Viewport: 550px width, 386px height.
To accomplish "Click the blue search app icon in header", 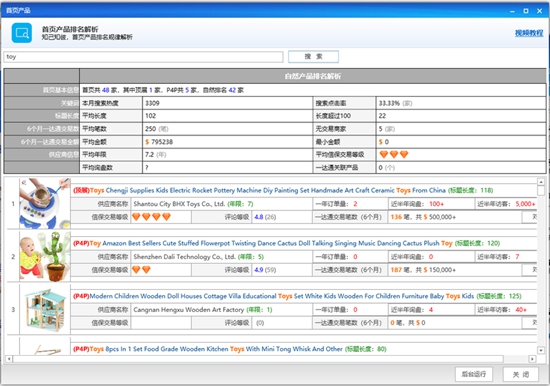I will tap(22, 33).
